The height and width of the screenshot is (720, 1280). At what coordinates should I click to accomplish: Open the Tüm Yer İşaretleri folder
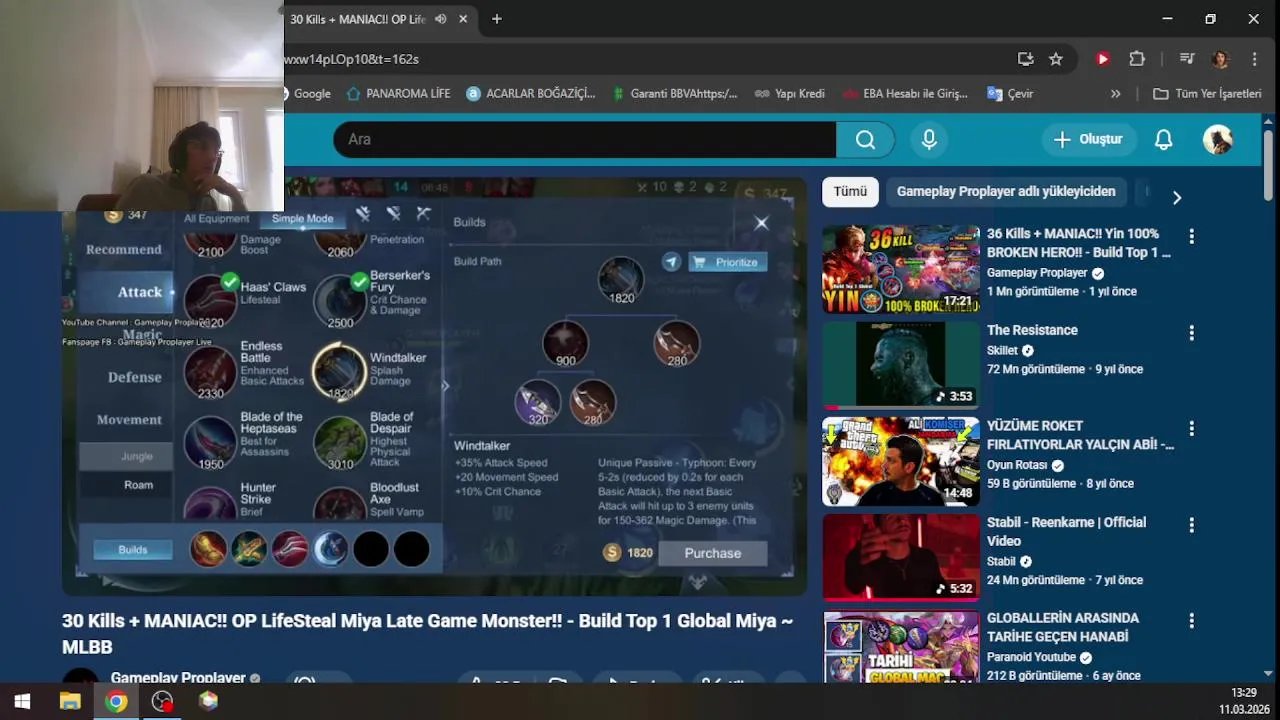(x=1207, y=94)
